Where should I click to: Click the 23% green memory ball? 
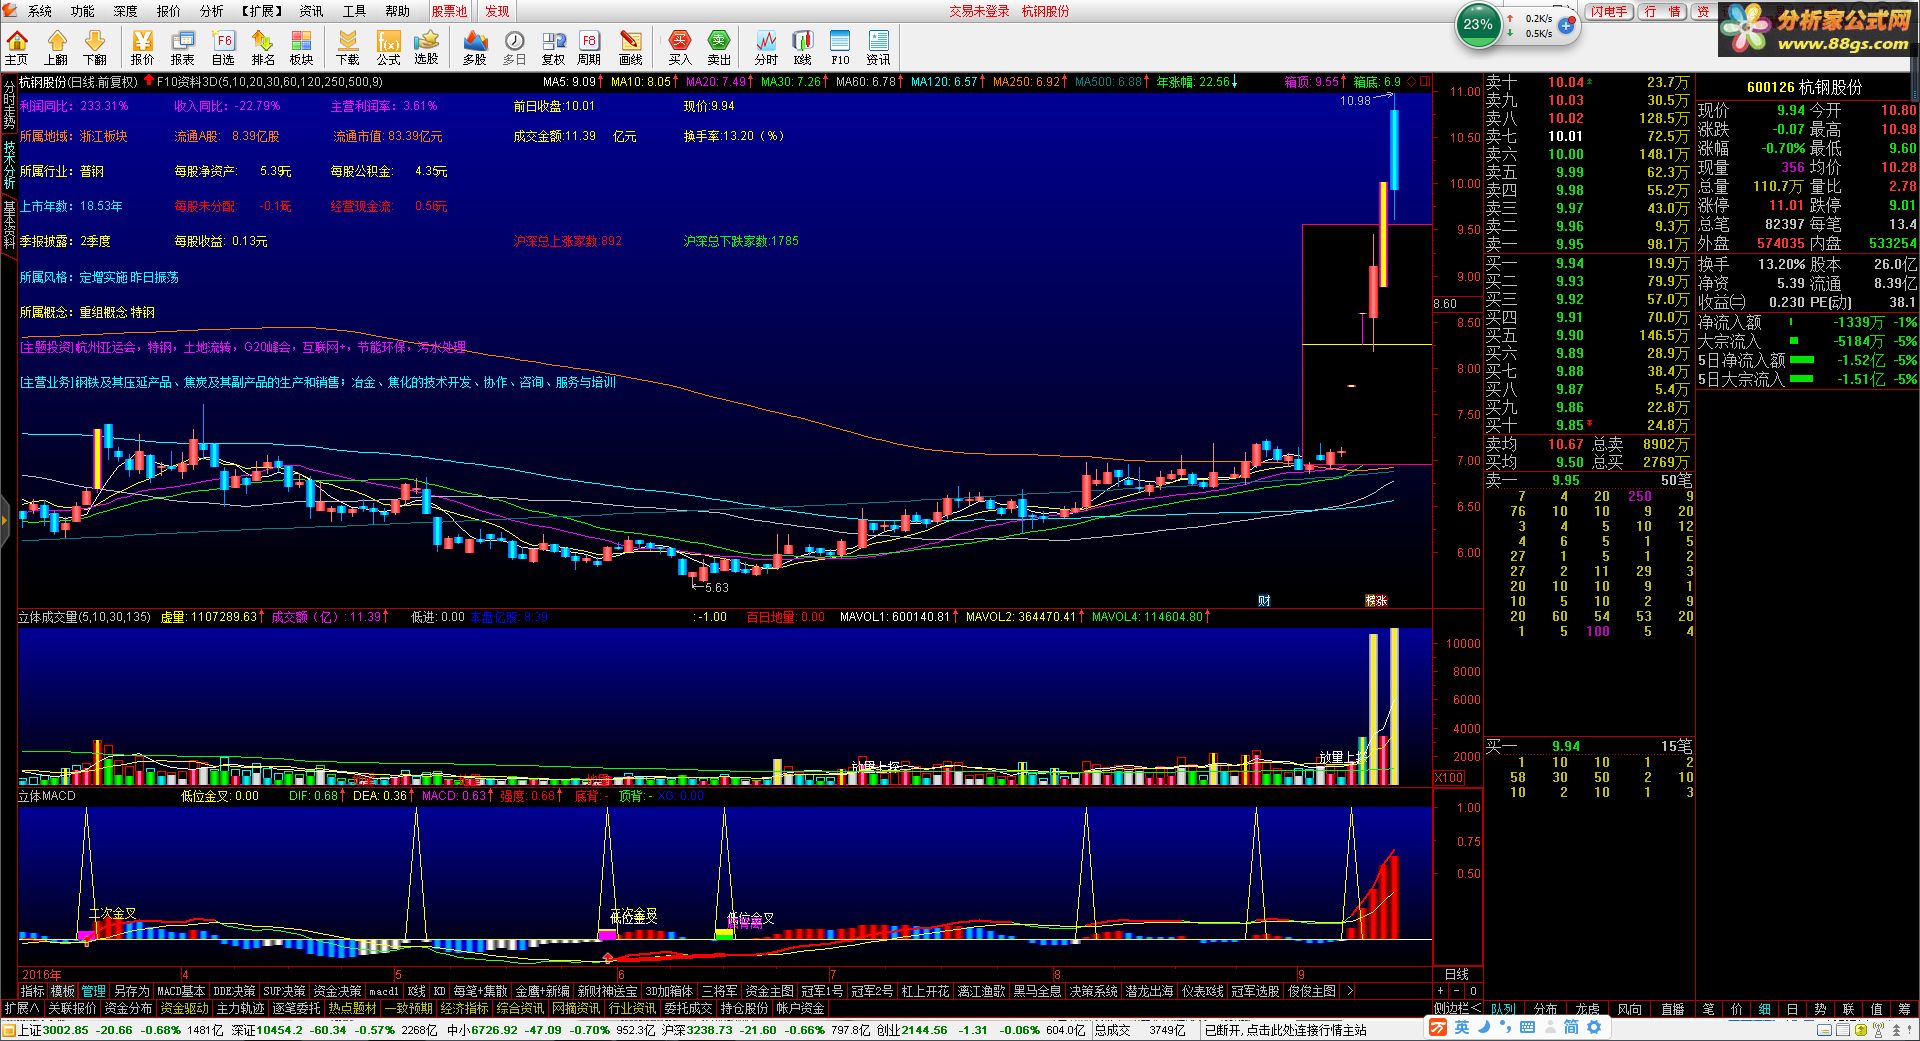tap(1478, 25)
